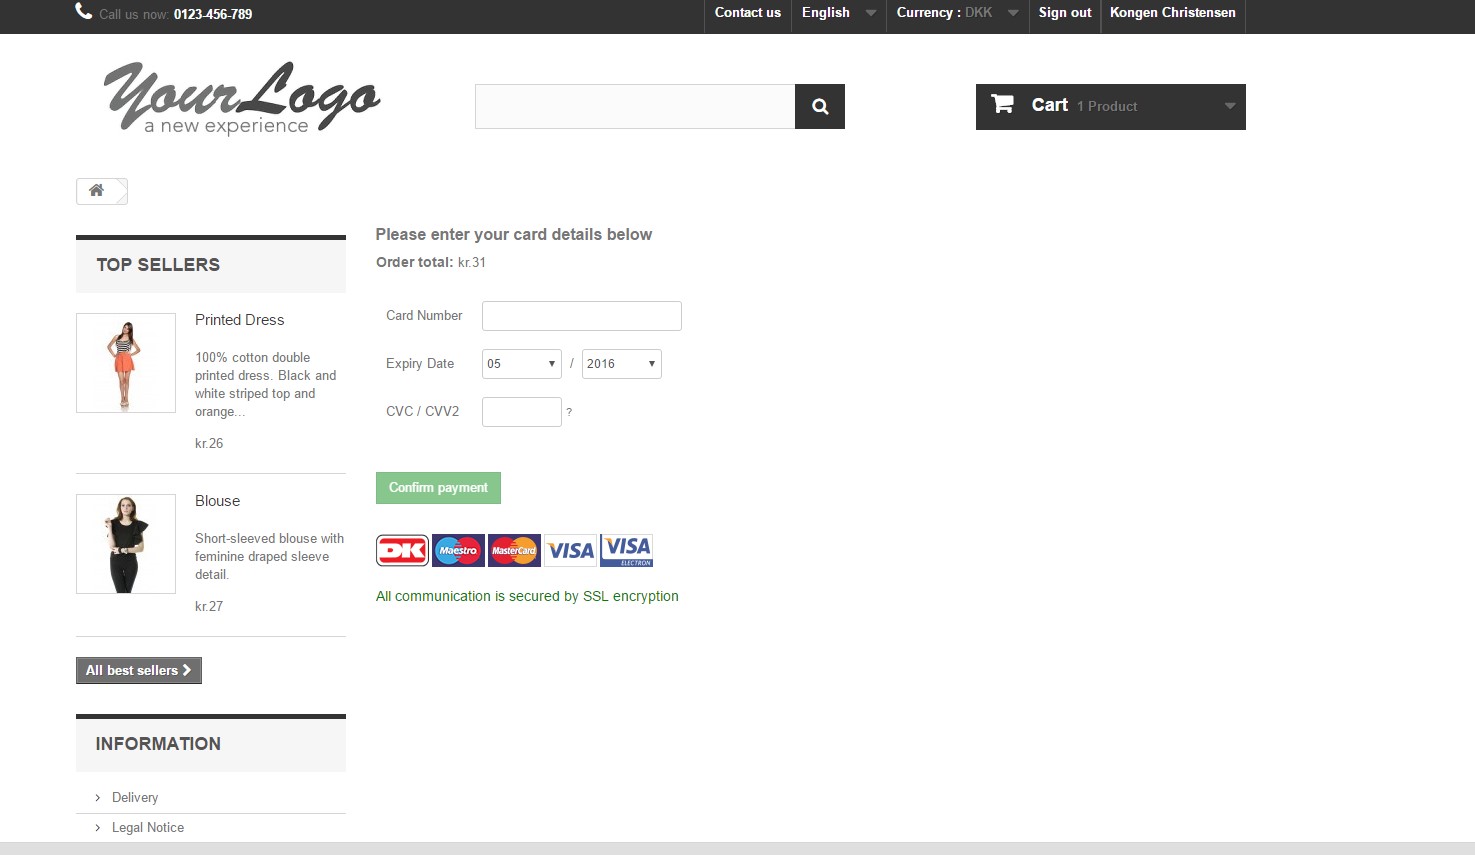This screenshot has height=855, width=1475.
Task: Click the Card Number input field
Action: [582, 316]
